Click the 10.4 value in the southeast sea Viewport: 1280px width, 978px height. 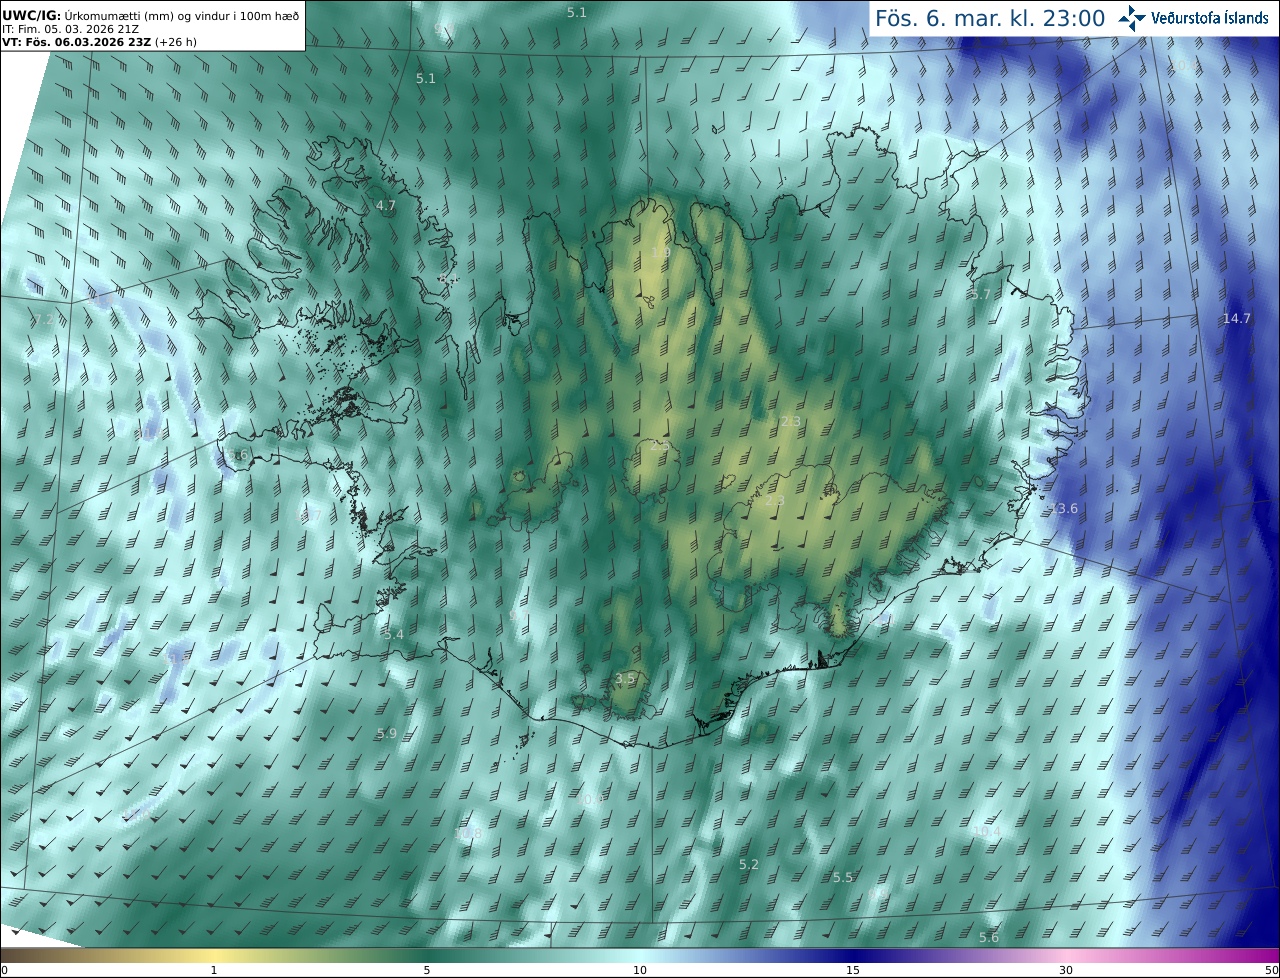[x=986, y=831]
